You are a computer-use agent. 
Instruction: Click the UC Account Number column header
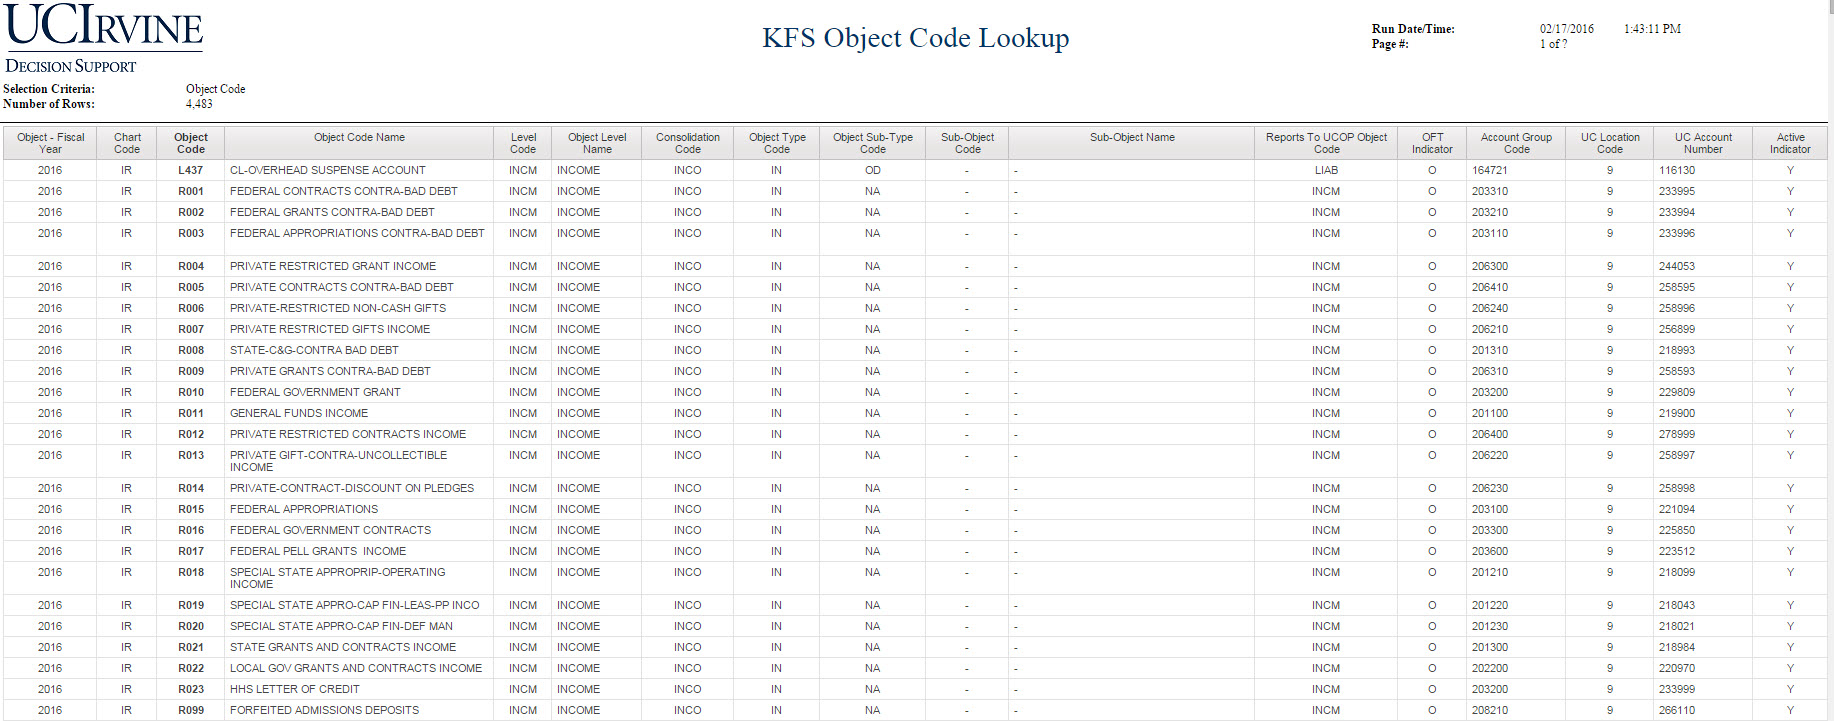[x=1703, y=143]
